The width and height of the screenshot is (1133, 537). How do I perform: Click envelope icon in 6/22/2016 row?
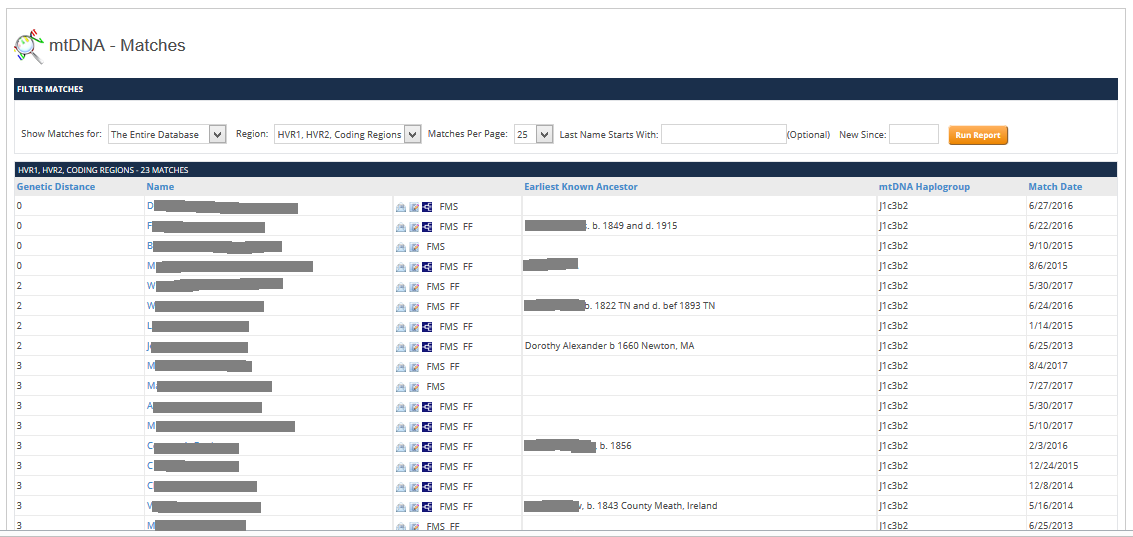coord(401,227)
